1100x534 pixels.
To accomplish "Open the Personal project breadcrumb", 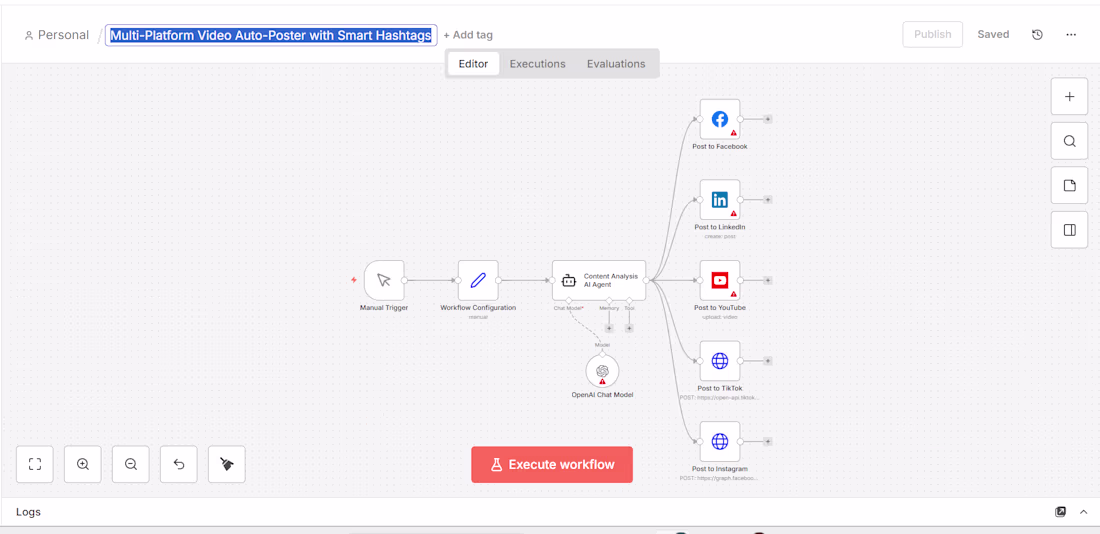I will 57,35.
